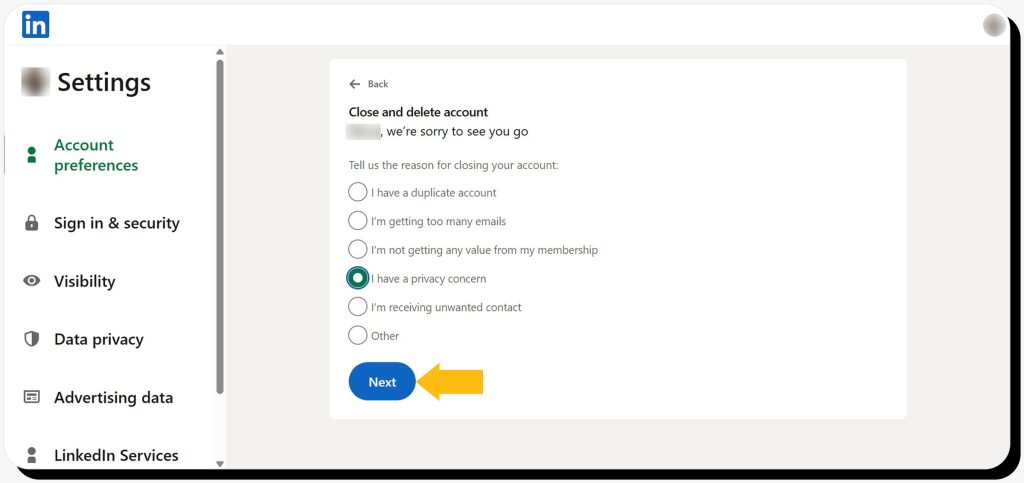Screen dimensions: 1024x483
Task: Select "not getting any value from membership"
Action: 358,249
